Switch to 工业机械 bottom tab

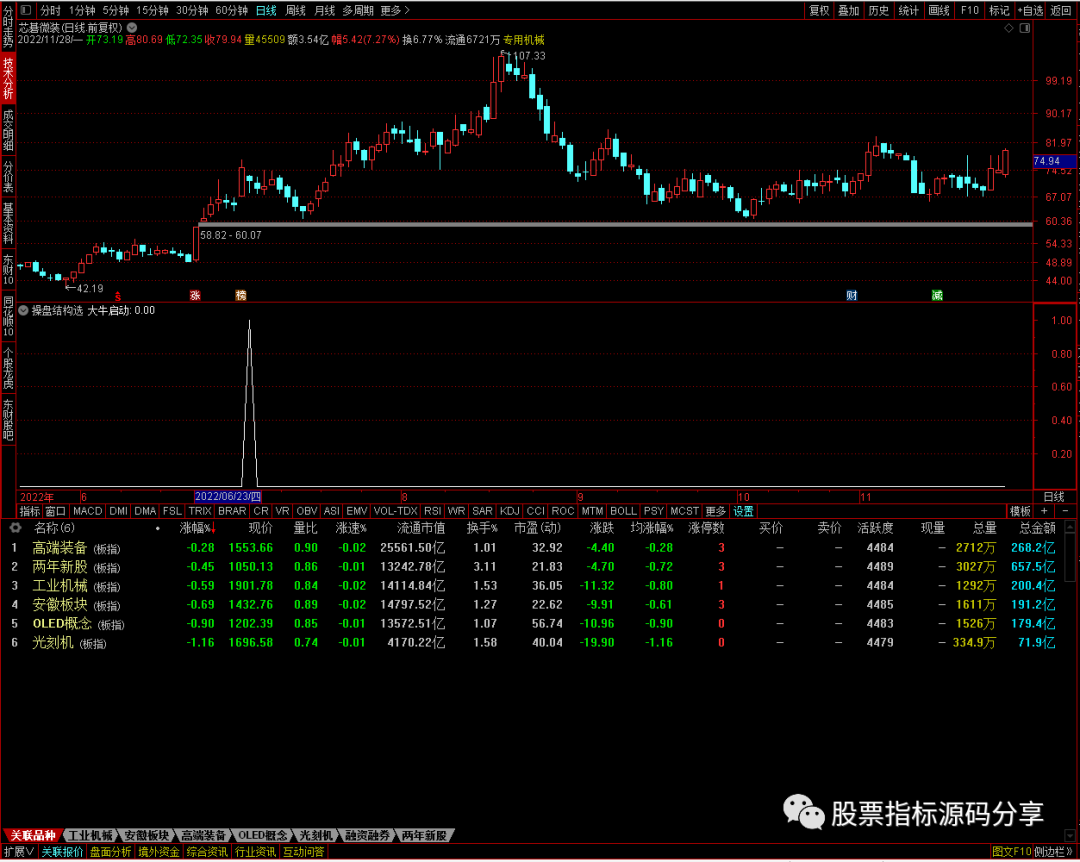tap(90, 836)
